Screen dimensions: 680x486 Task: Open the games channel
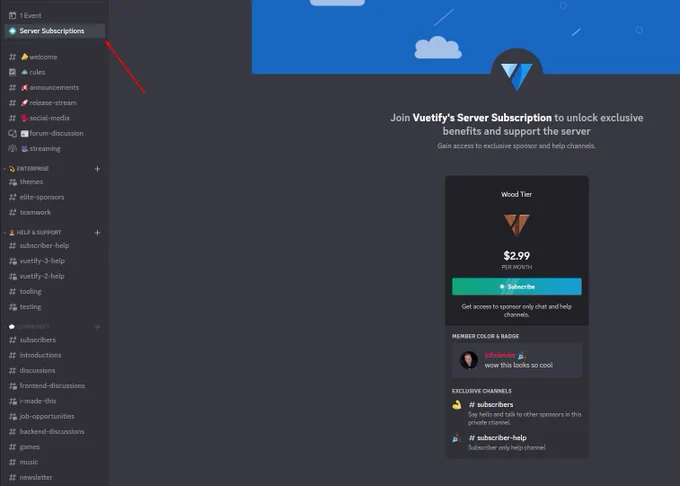pos(54,447)
